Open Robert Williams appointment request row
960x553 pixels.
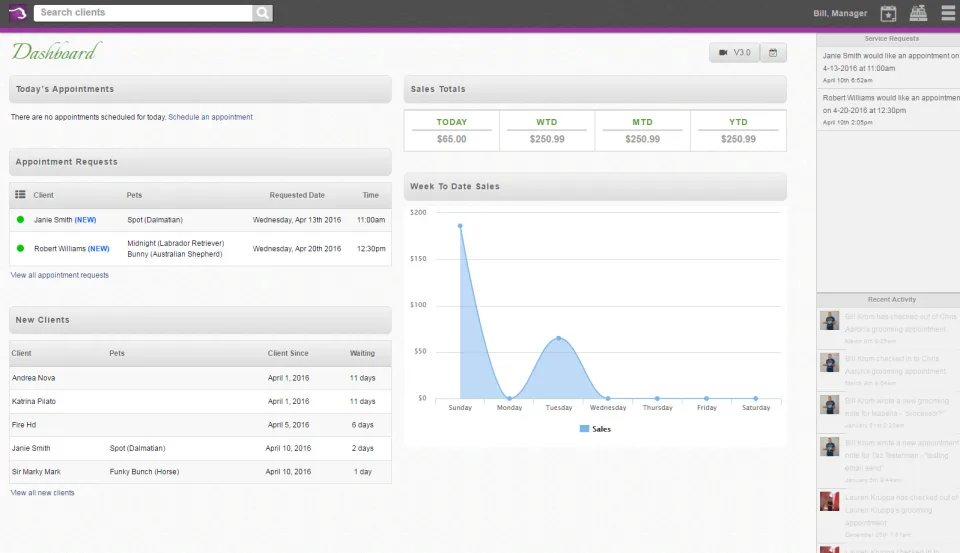point(200,249)
